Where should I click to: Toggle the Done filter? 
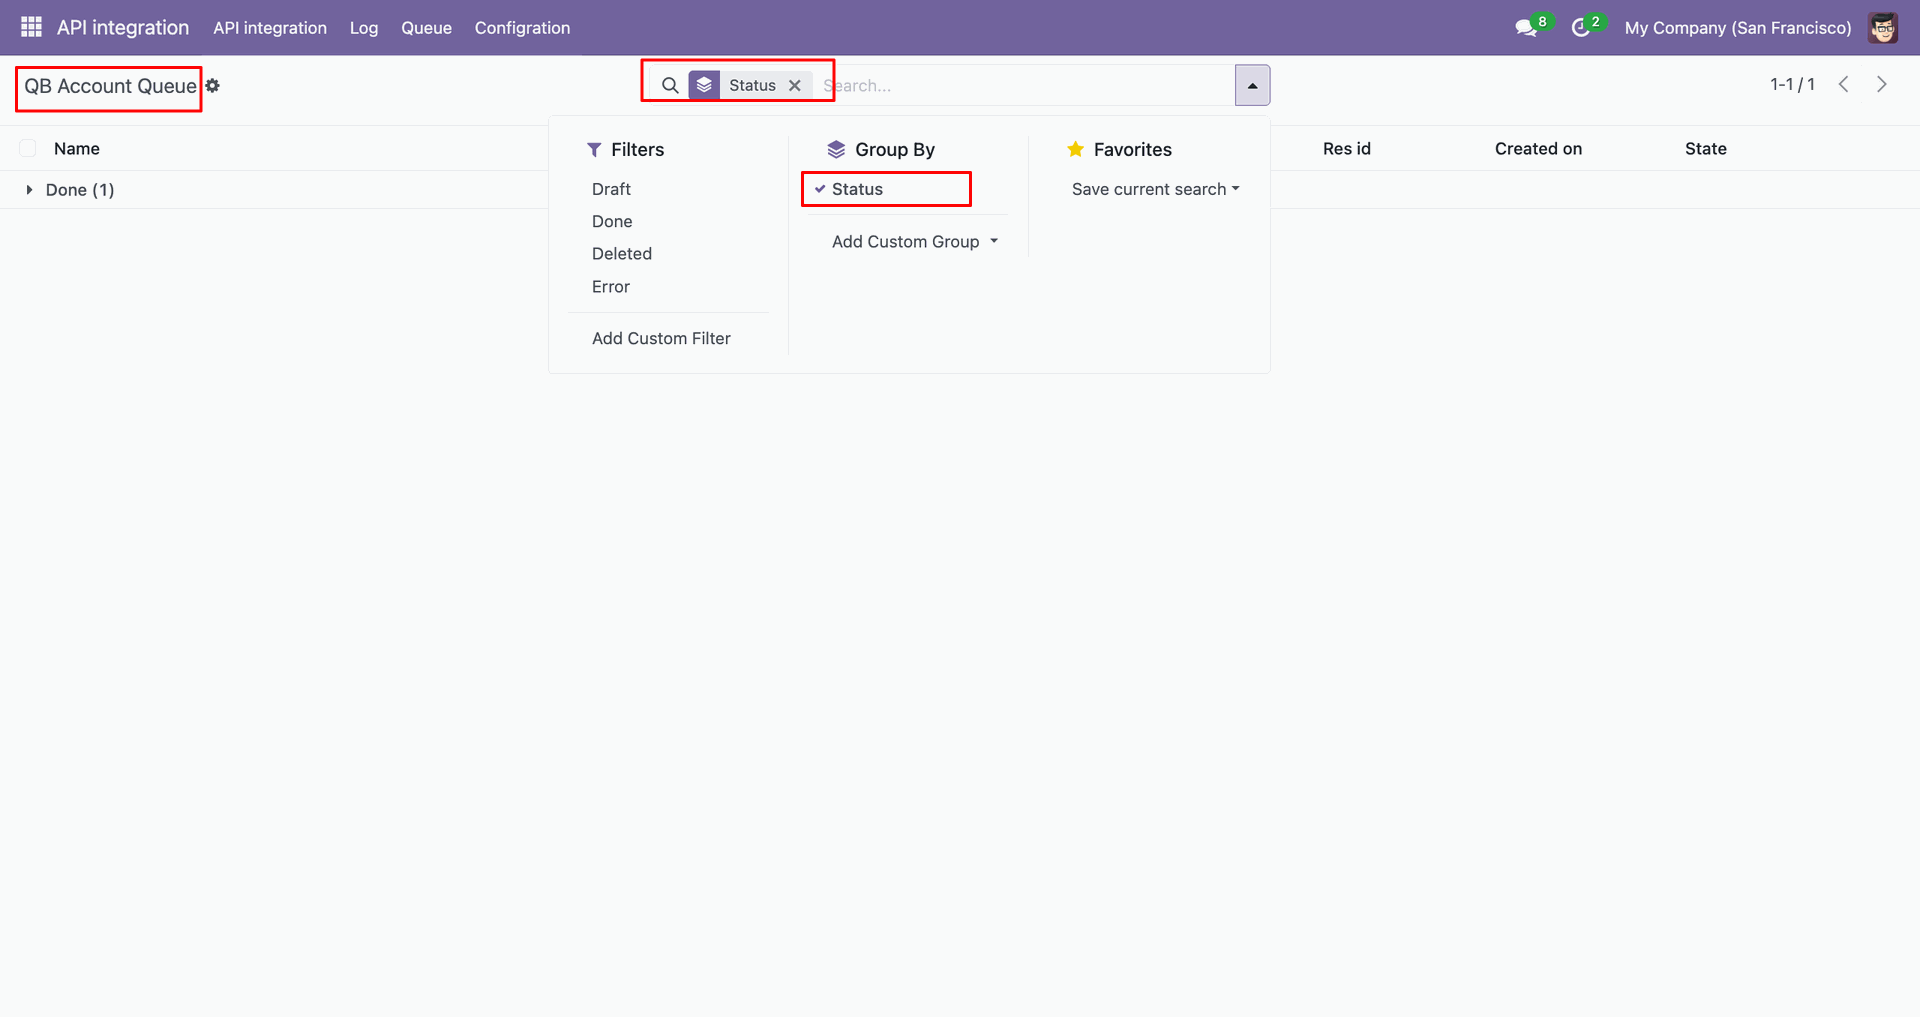612,221
